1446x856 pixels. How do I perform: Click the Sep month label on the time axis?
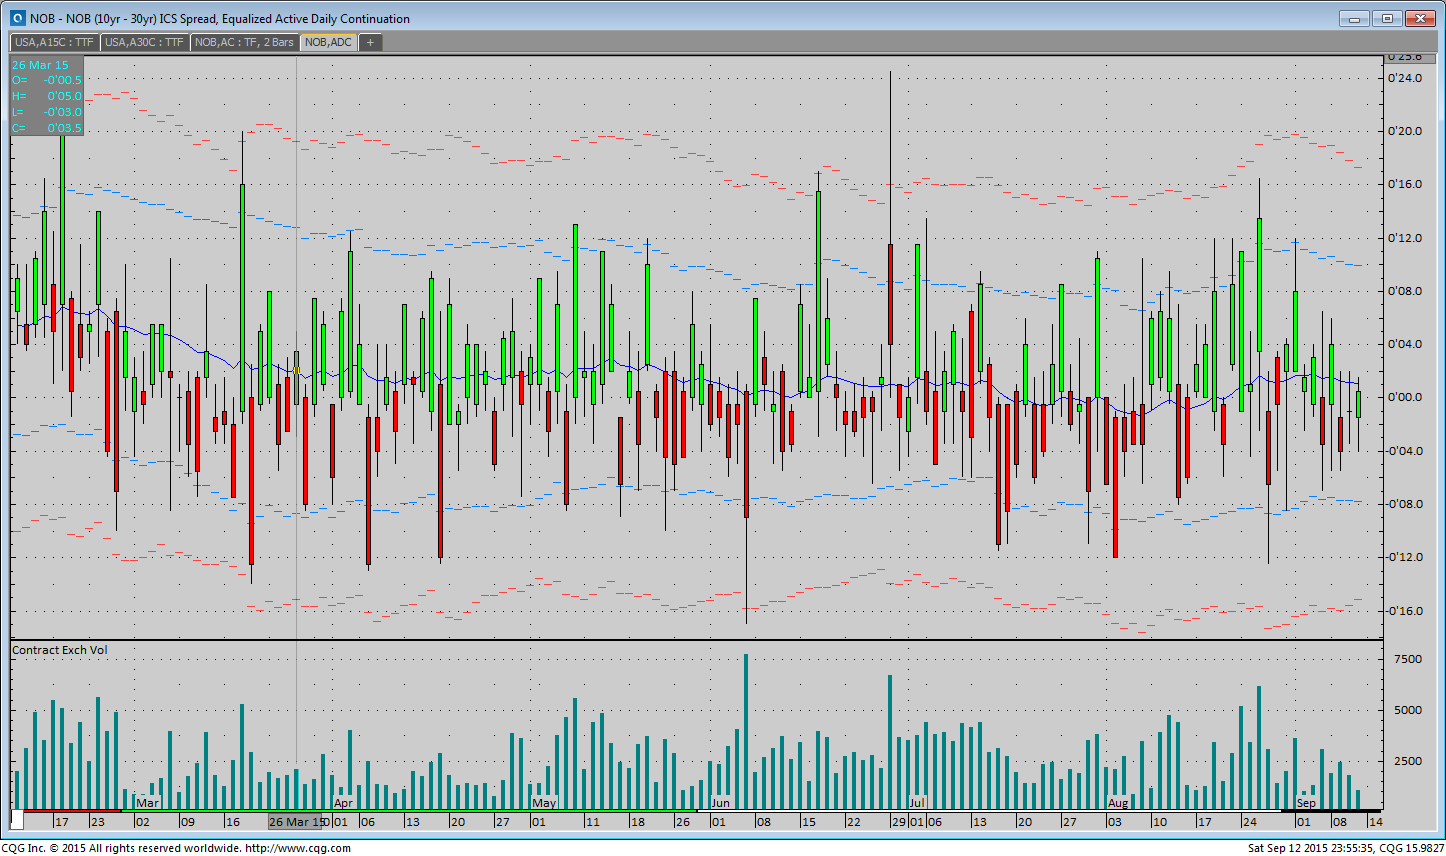1306,803
